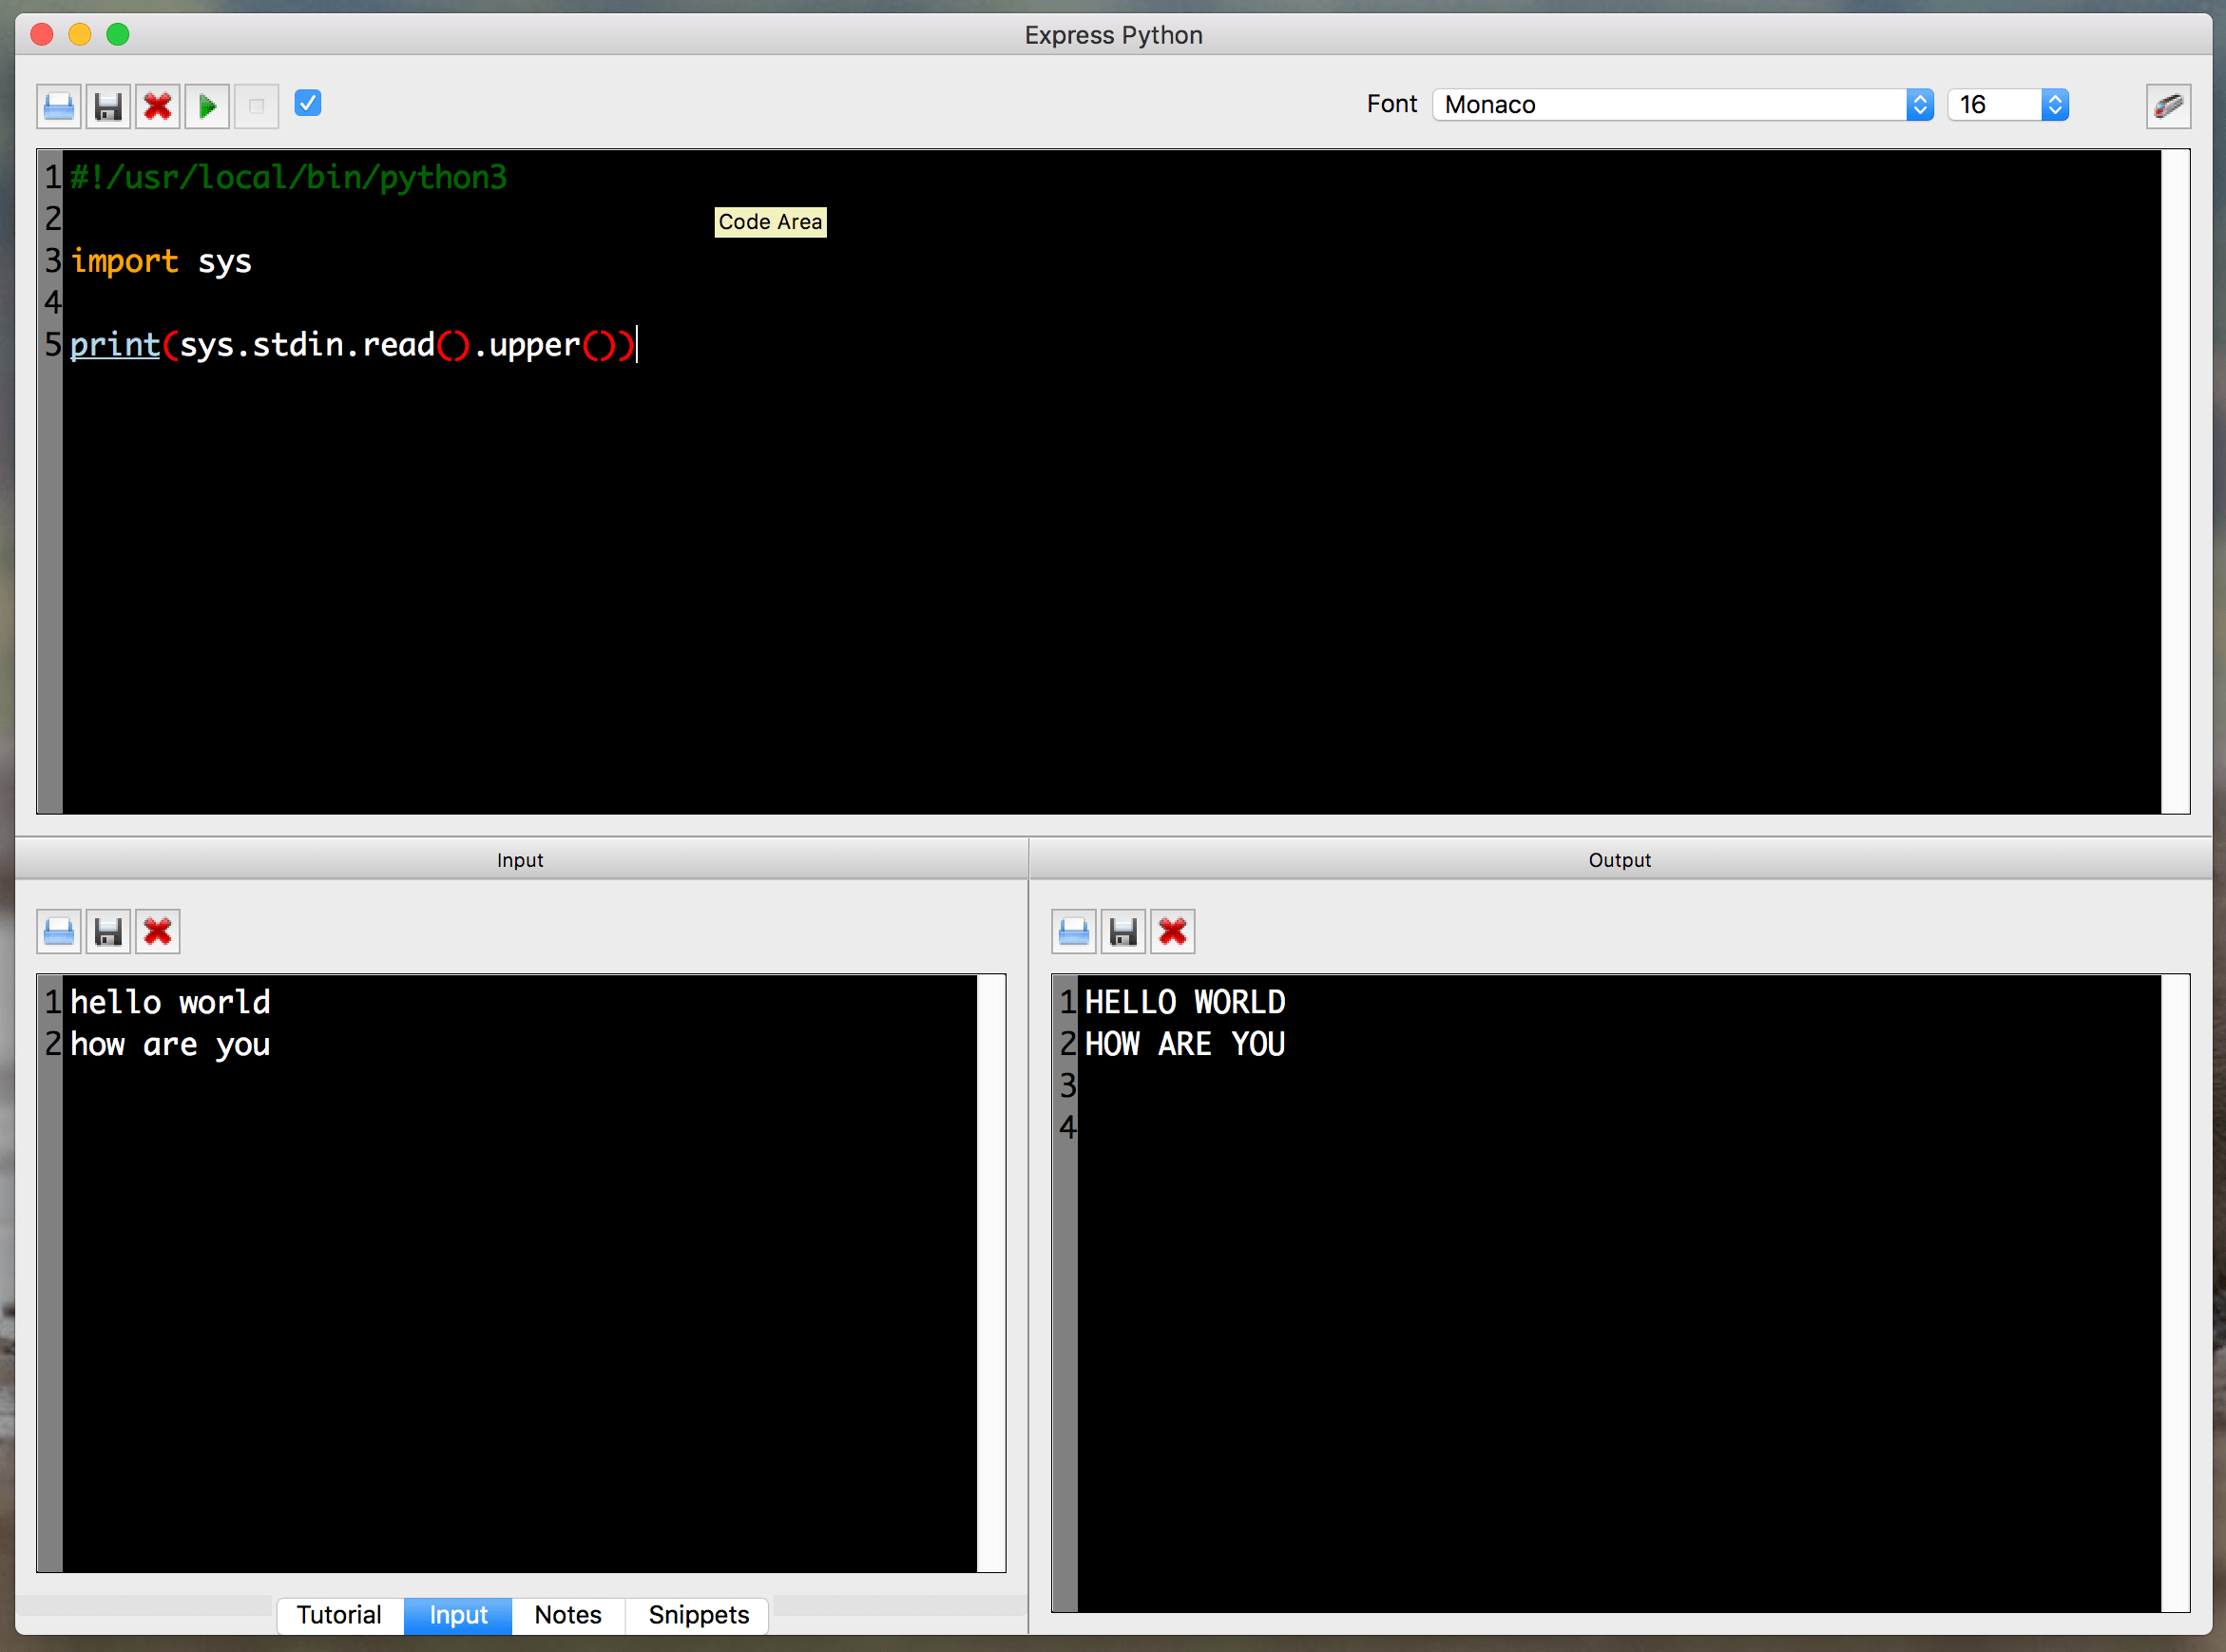Open the Snippets tab
This screenshot has width=2226, height=1652.
pos(698,1615)
